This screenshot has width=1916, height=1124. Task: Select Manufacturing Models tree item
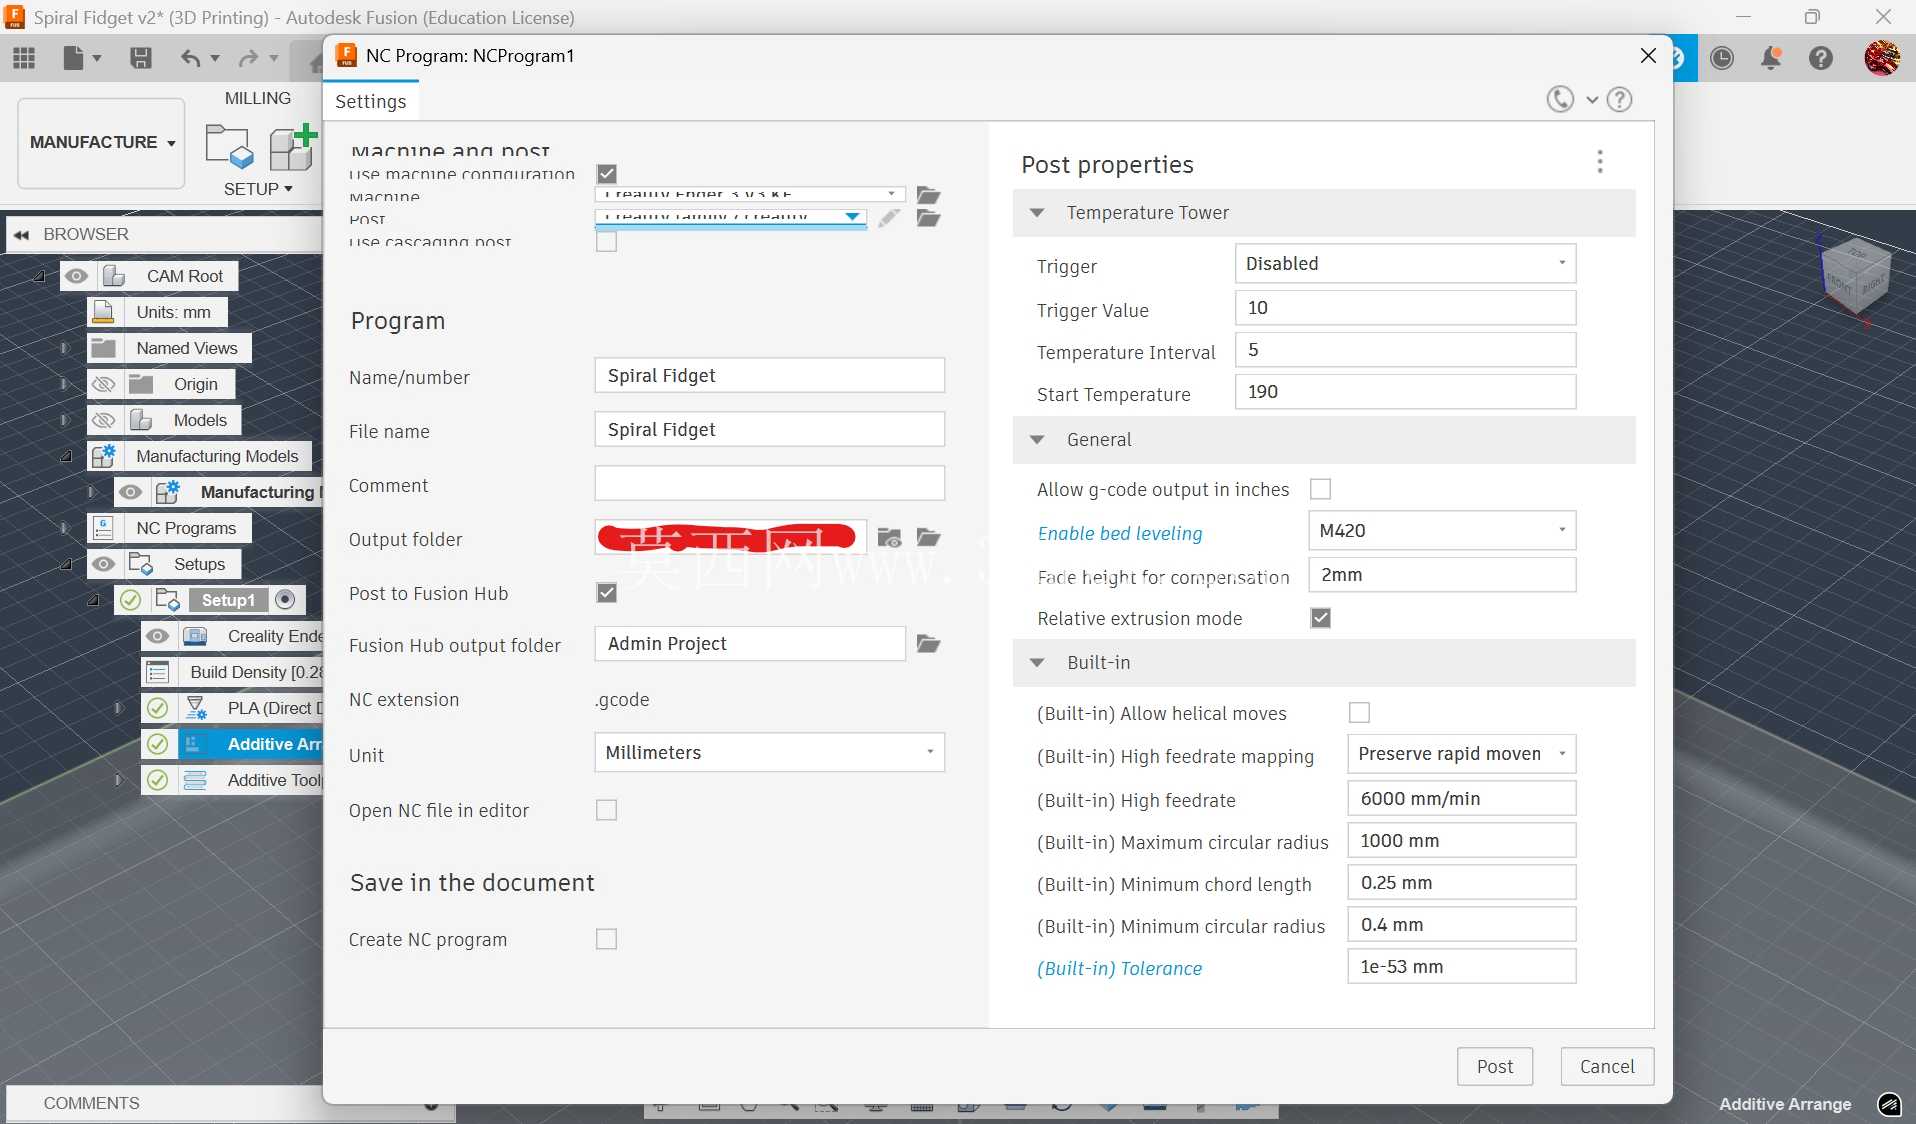point(217,456)
